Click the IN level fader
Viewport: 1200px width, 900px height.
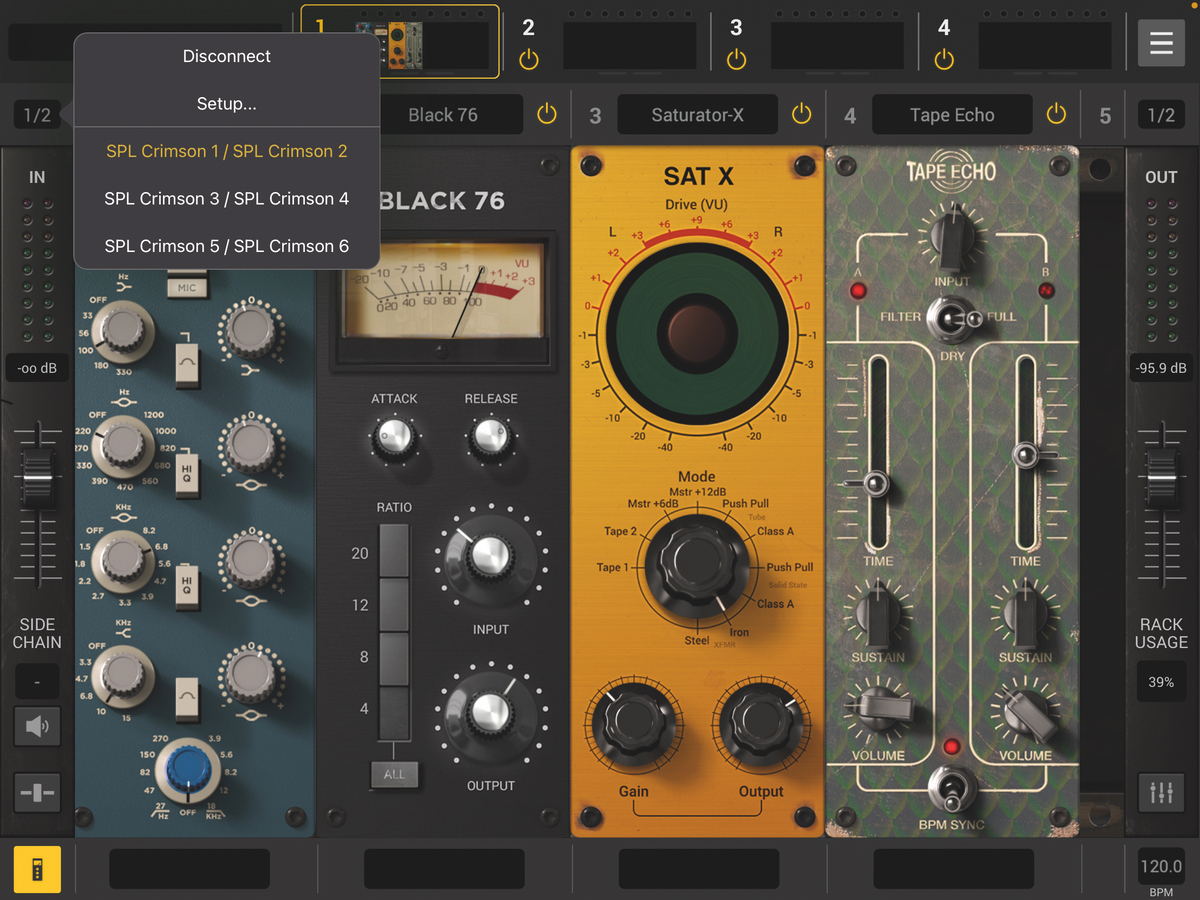click(x=37, y=480)
